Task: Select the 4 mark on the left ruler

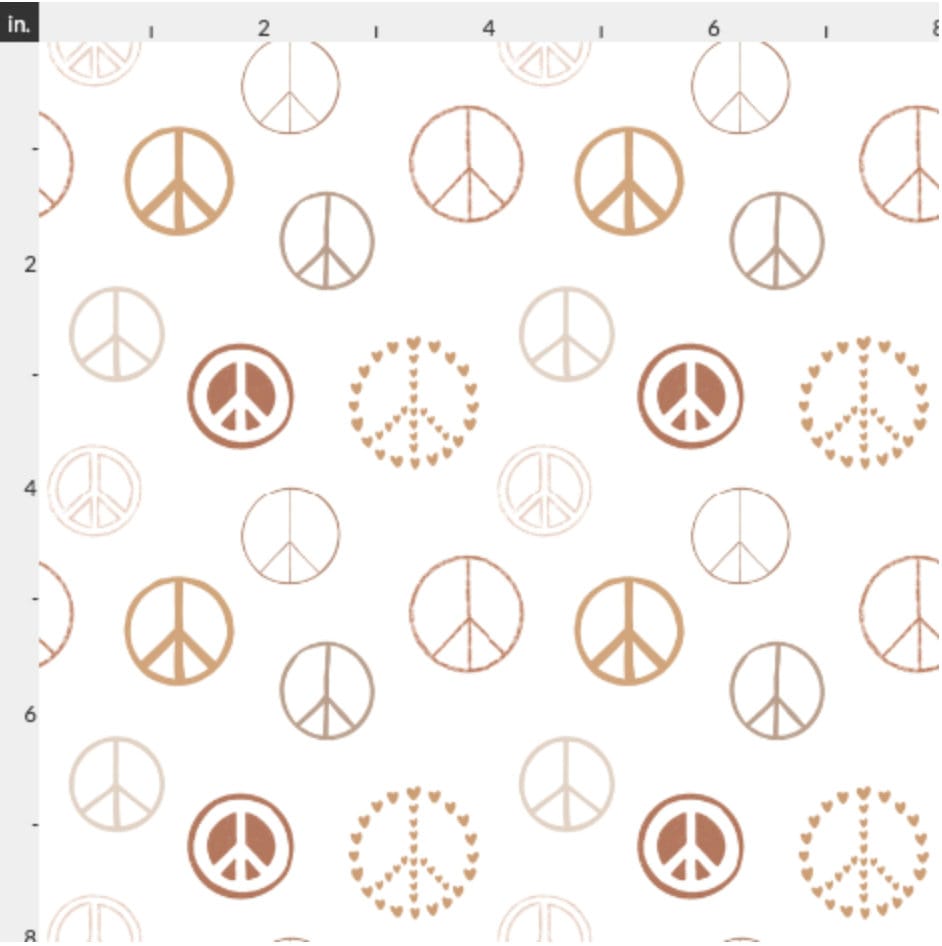Action: [29, 488]
